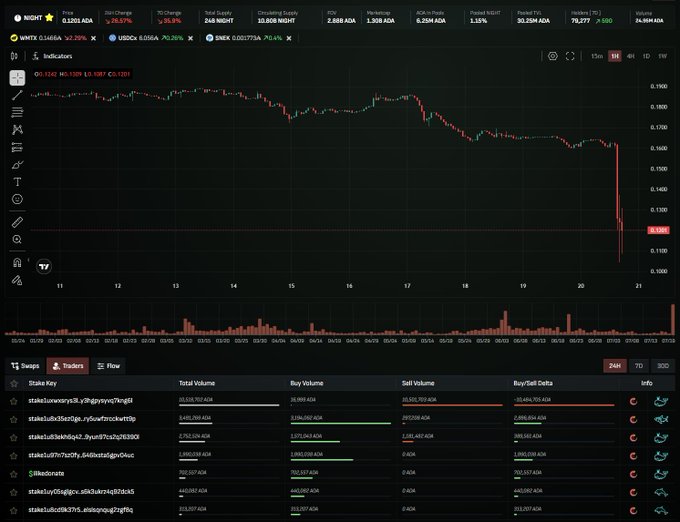680x522 pixels.
Task: Click the TradingView logo on chart
Action: pos(44,266)
